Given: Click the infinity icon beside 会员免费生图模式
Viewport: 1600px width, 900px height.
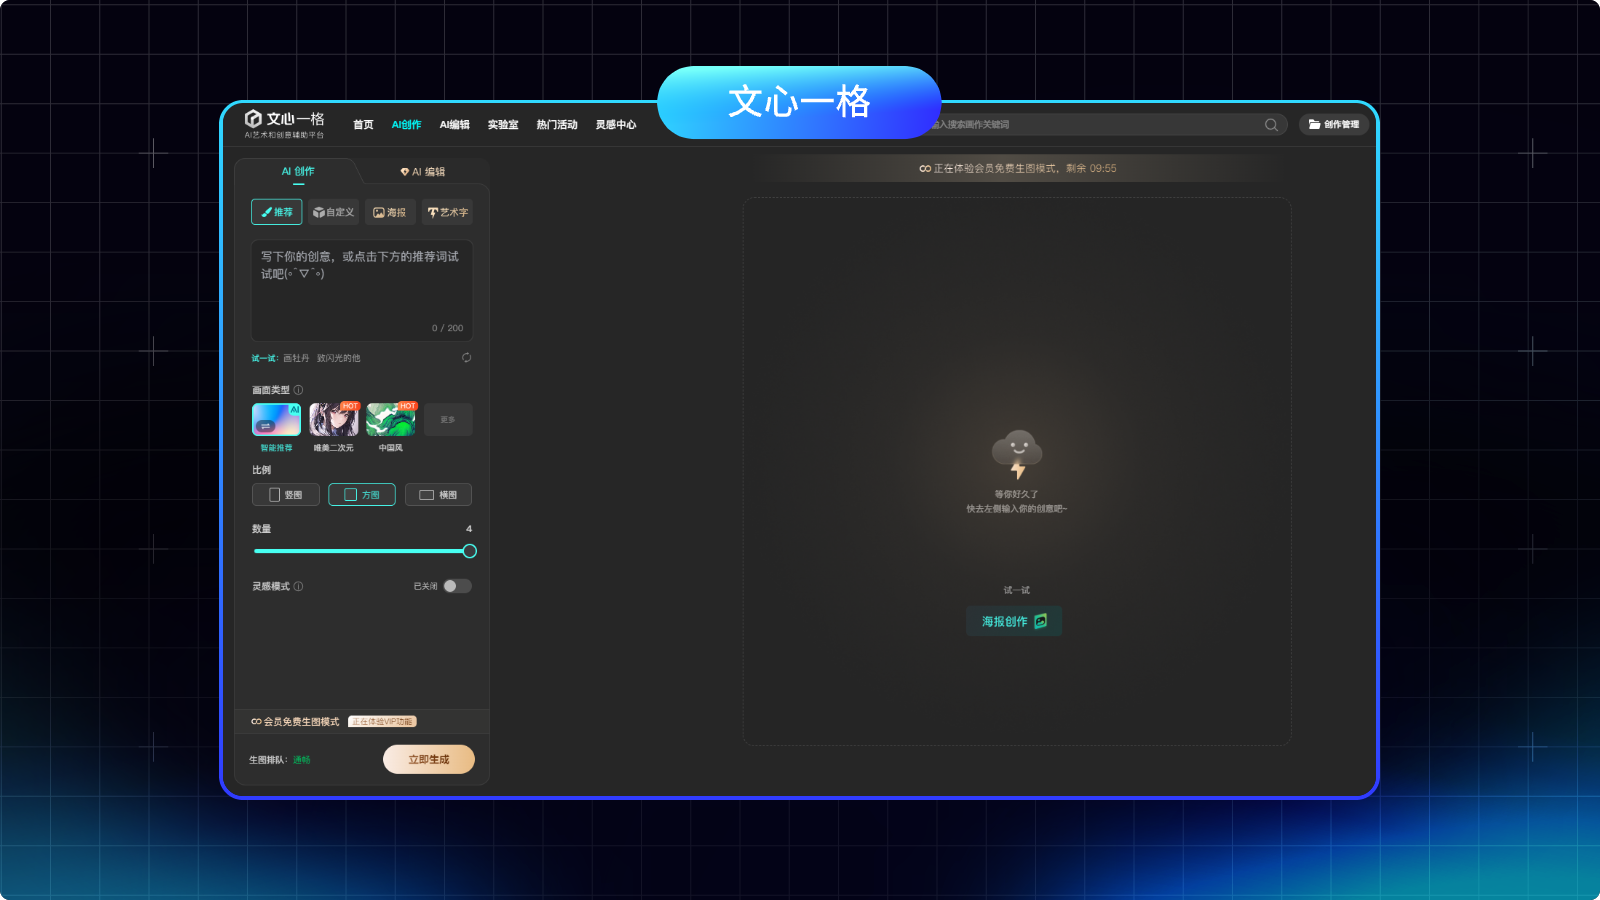Looking at the screenshot, I should [x=256, y=722].
